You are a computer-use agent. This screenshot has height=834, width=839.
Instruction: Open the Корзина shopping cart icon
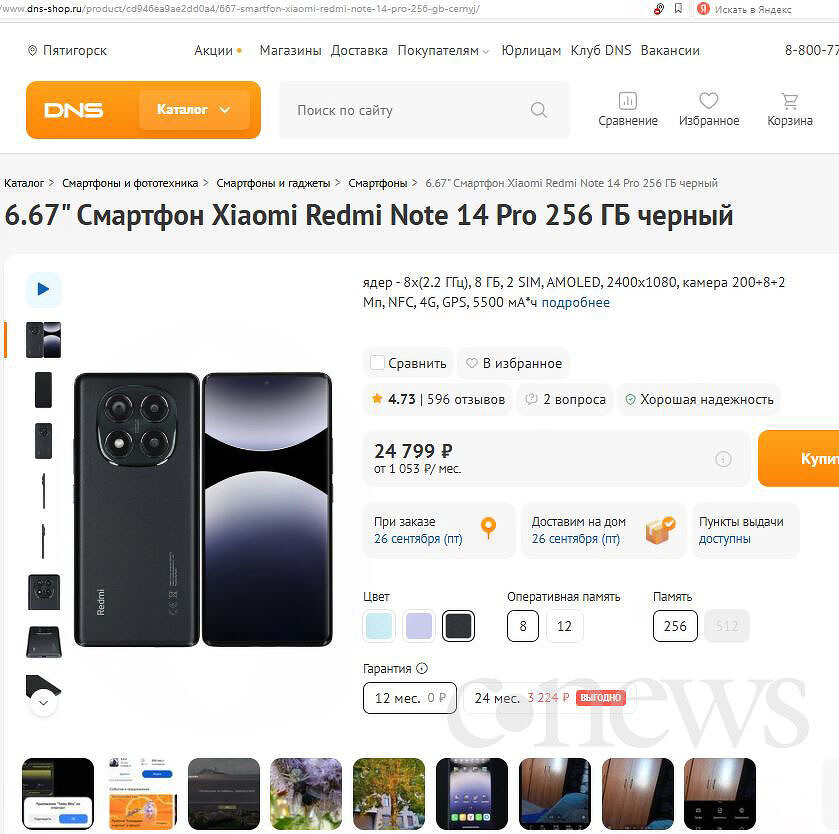click(x=789, y=101)
